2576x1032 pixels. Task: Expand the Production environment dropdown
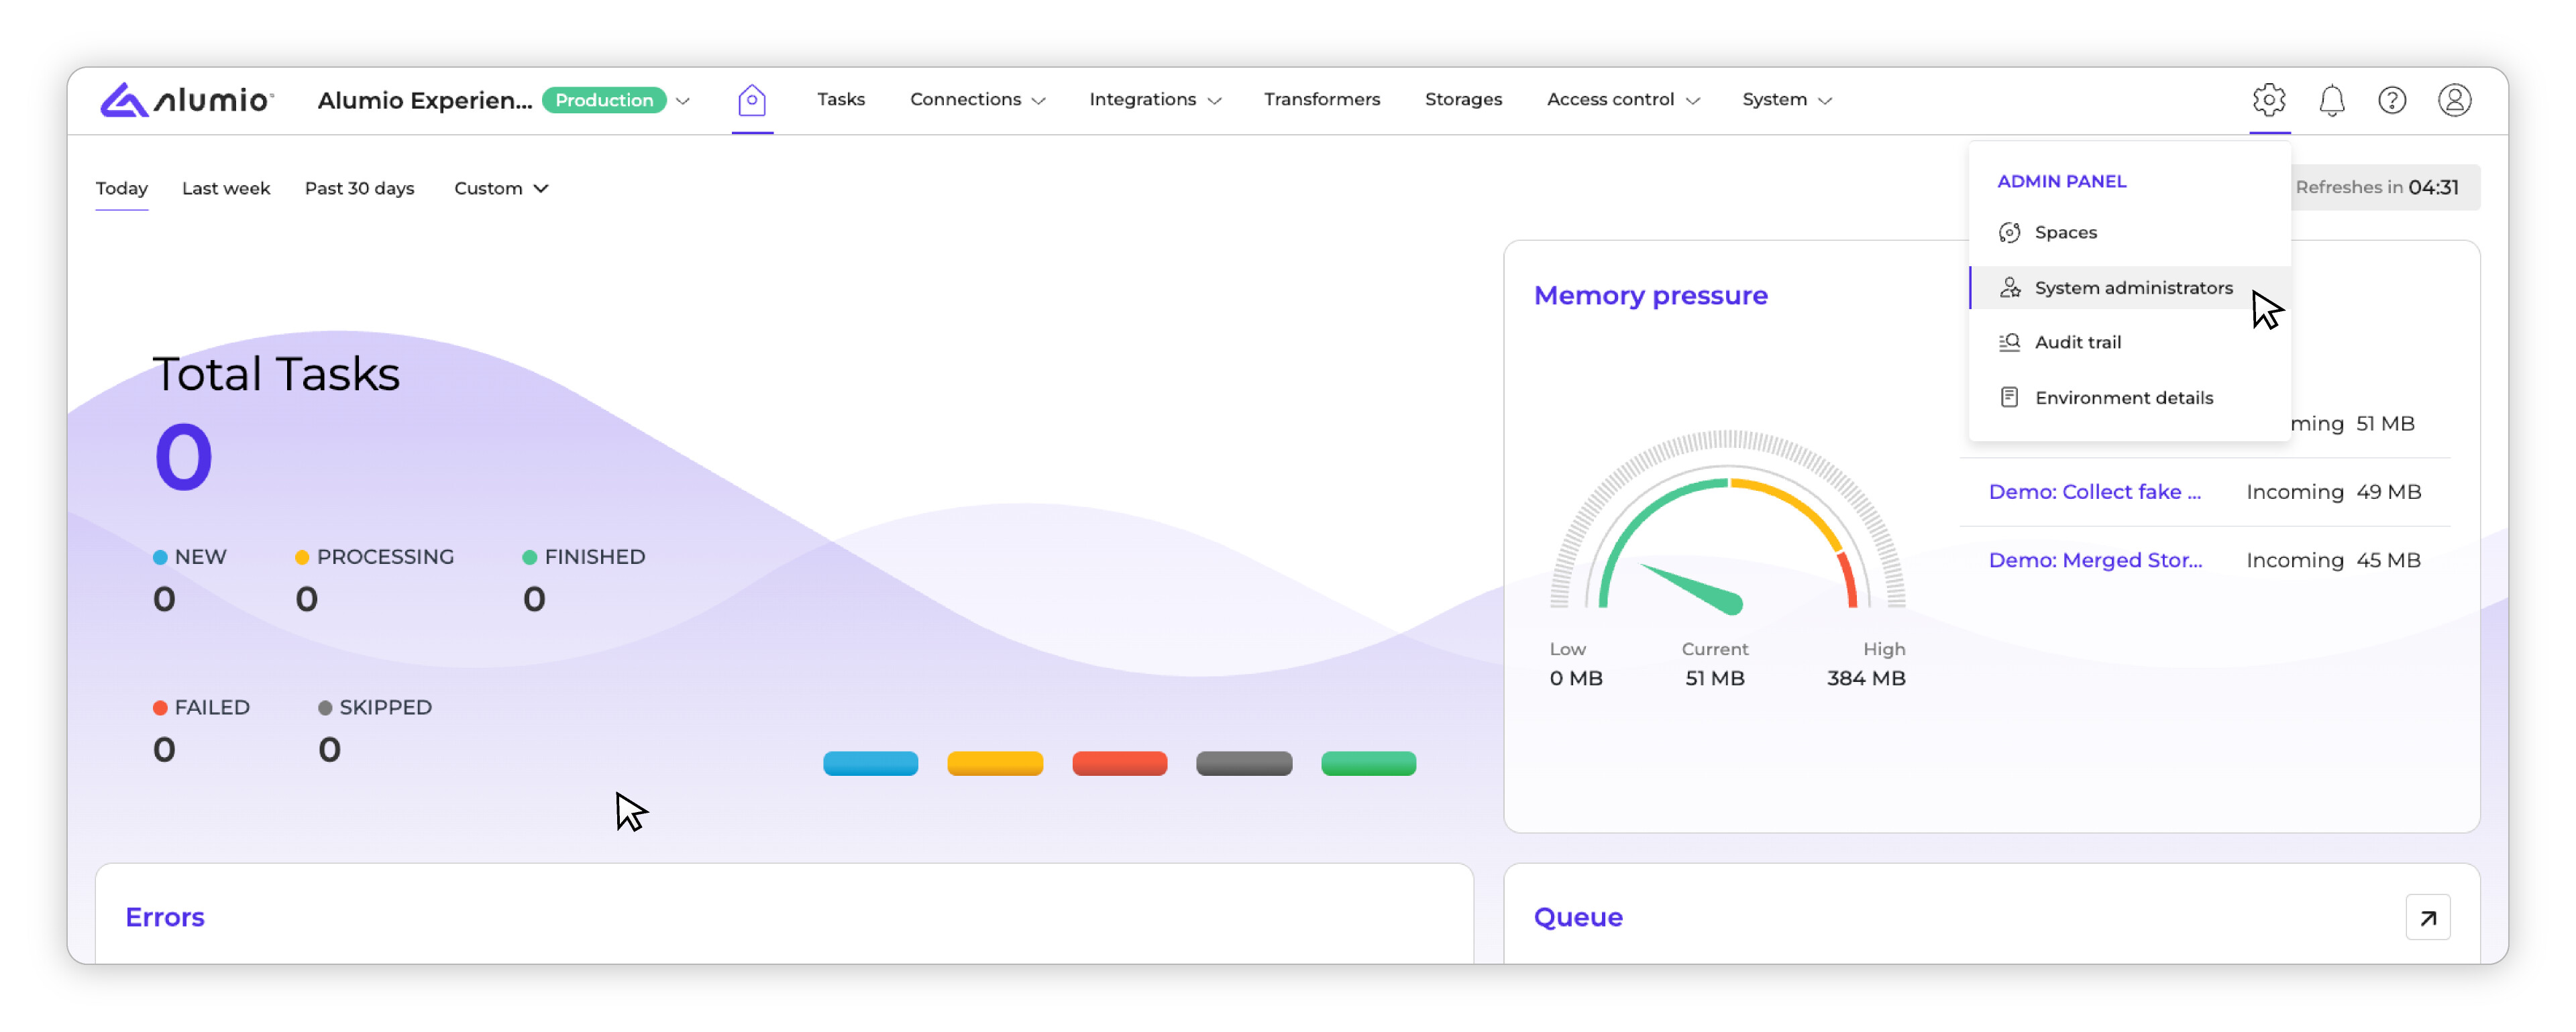tap(682, 101)
